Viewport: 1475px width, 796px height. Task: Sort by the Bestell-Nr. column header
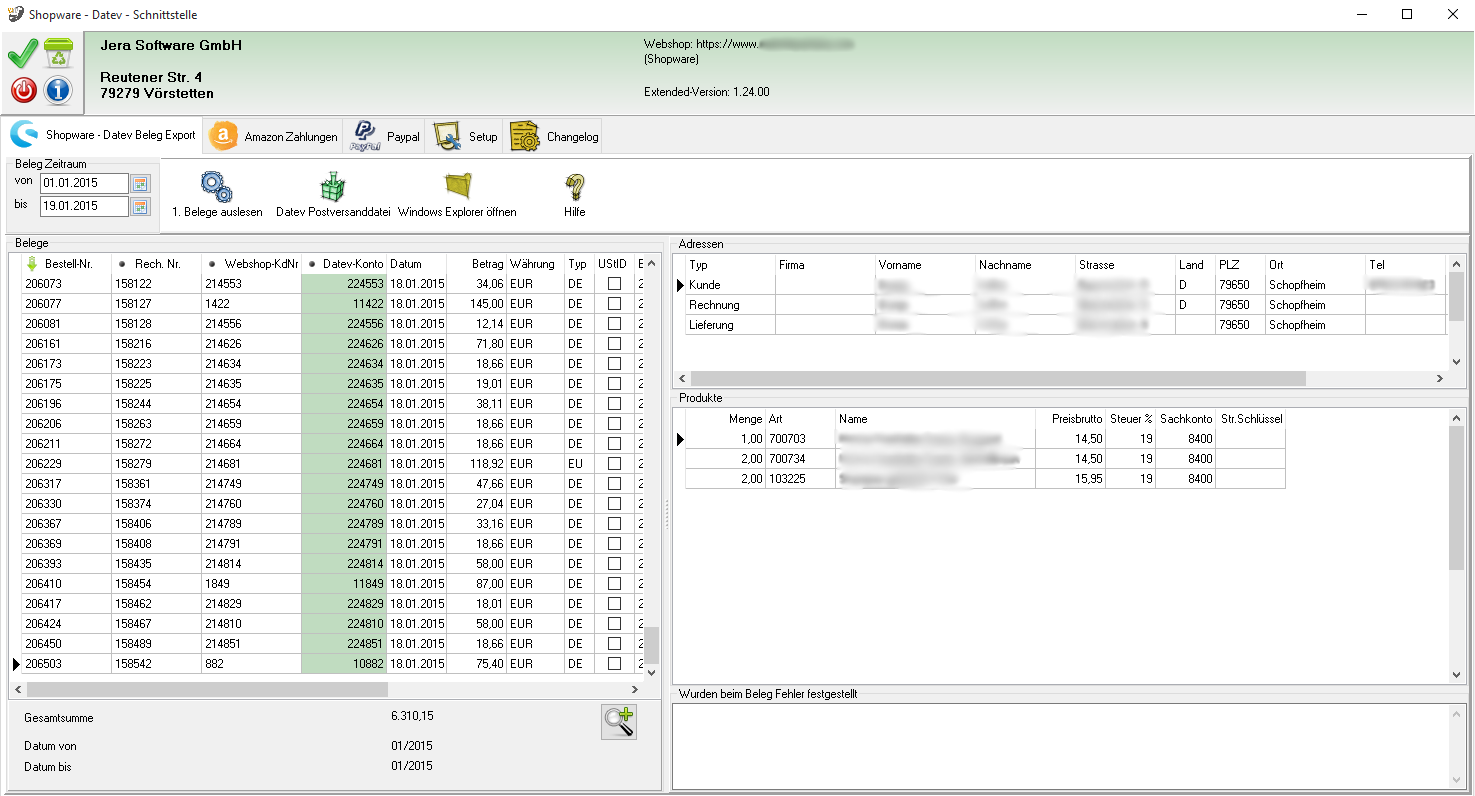[x=68, y=264]
